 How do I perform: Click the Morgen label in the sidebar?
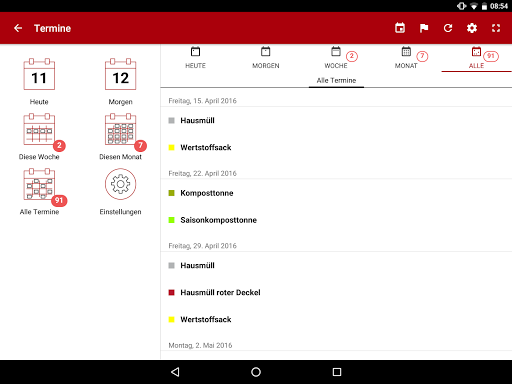click(120, 102)
